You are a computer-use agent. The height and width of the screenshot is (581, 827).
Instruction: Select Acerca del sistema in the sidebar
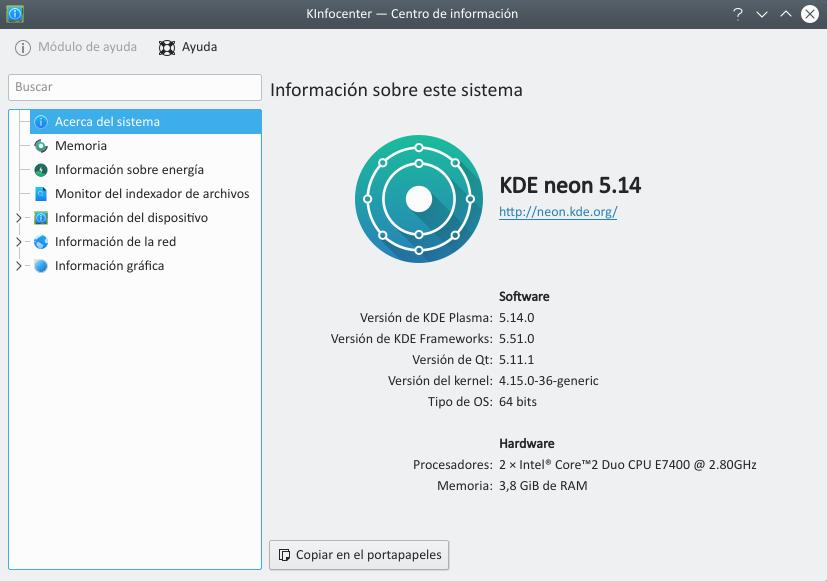146,122
